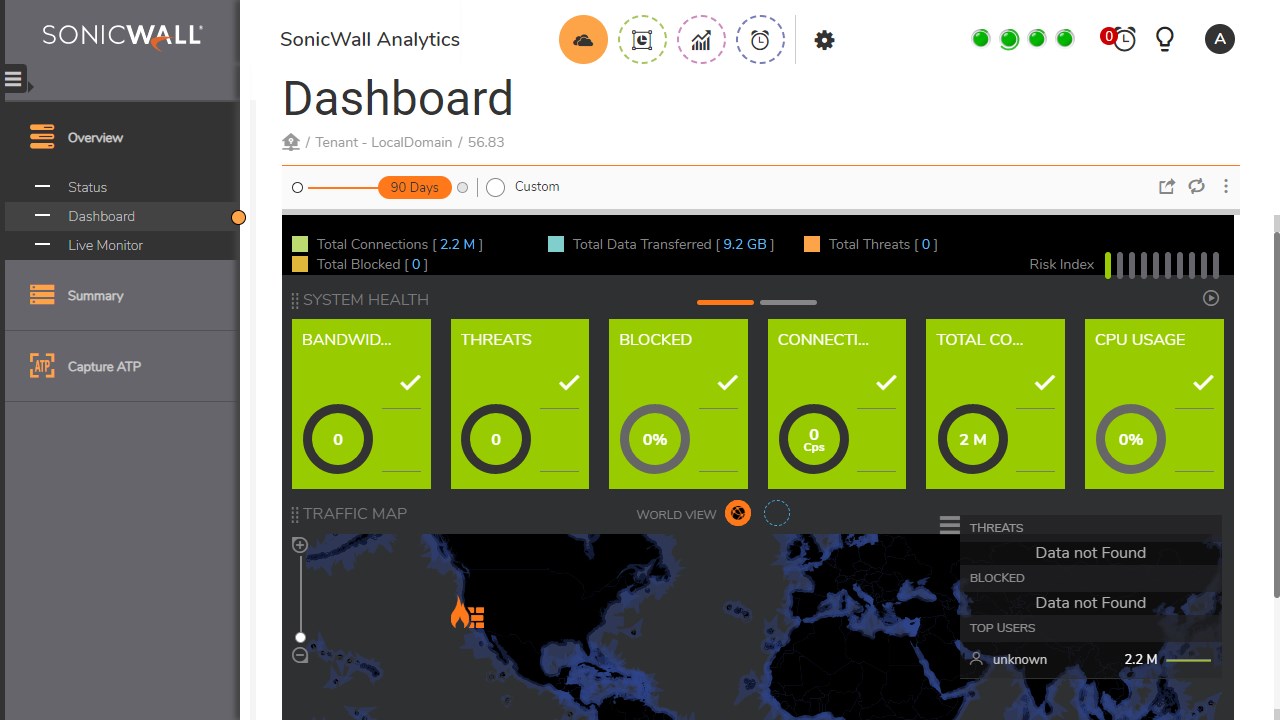1280x720 pixels.
Task: Expand the Capture ATP section
Action: [x=121, y=366]
